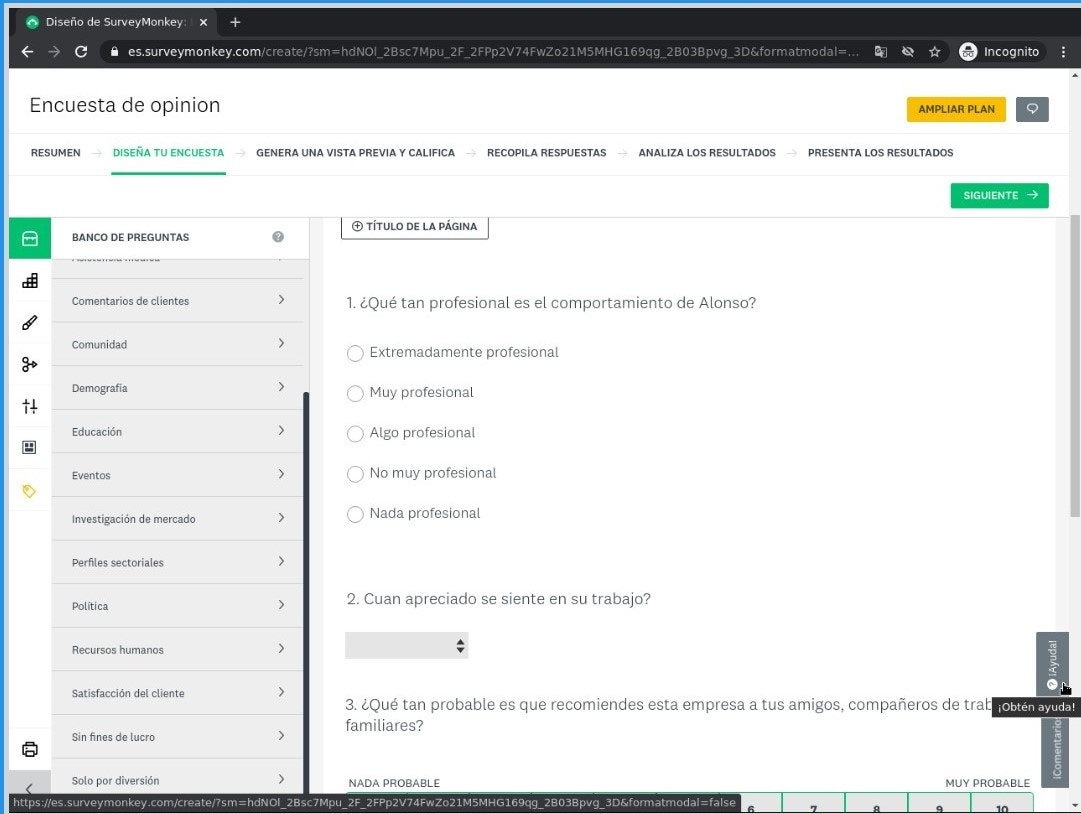Bookmark this page with star icon
This screenshot has height=814, width=1081.
934,52
